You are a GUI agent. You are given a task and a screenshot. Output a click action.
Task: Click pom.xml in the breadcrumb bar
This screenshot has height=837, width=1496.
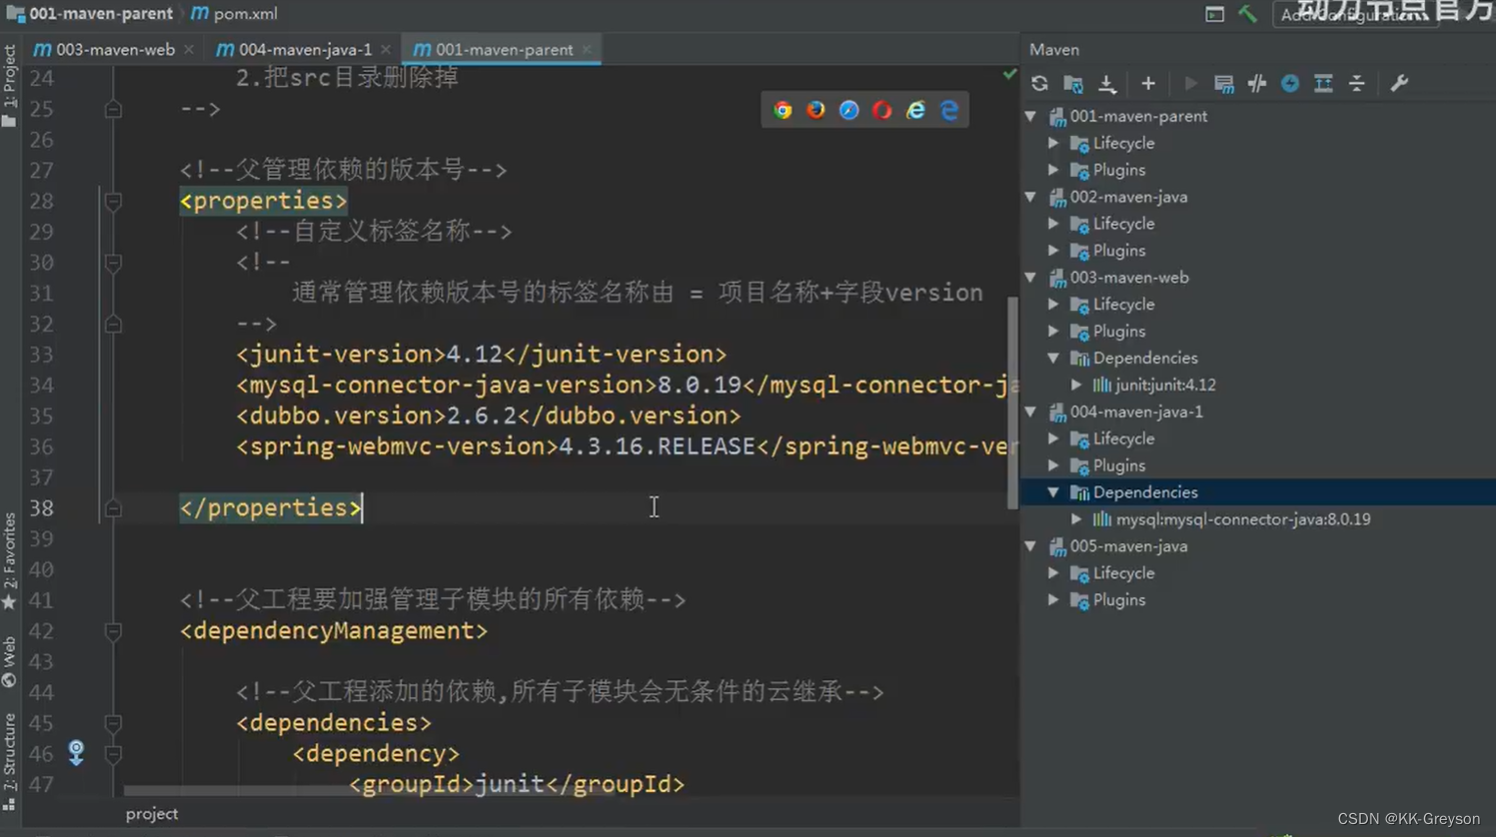pos(235,14)
